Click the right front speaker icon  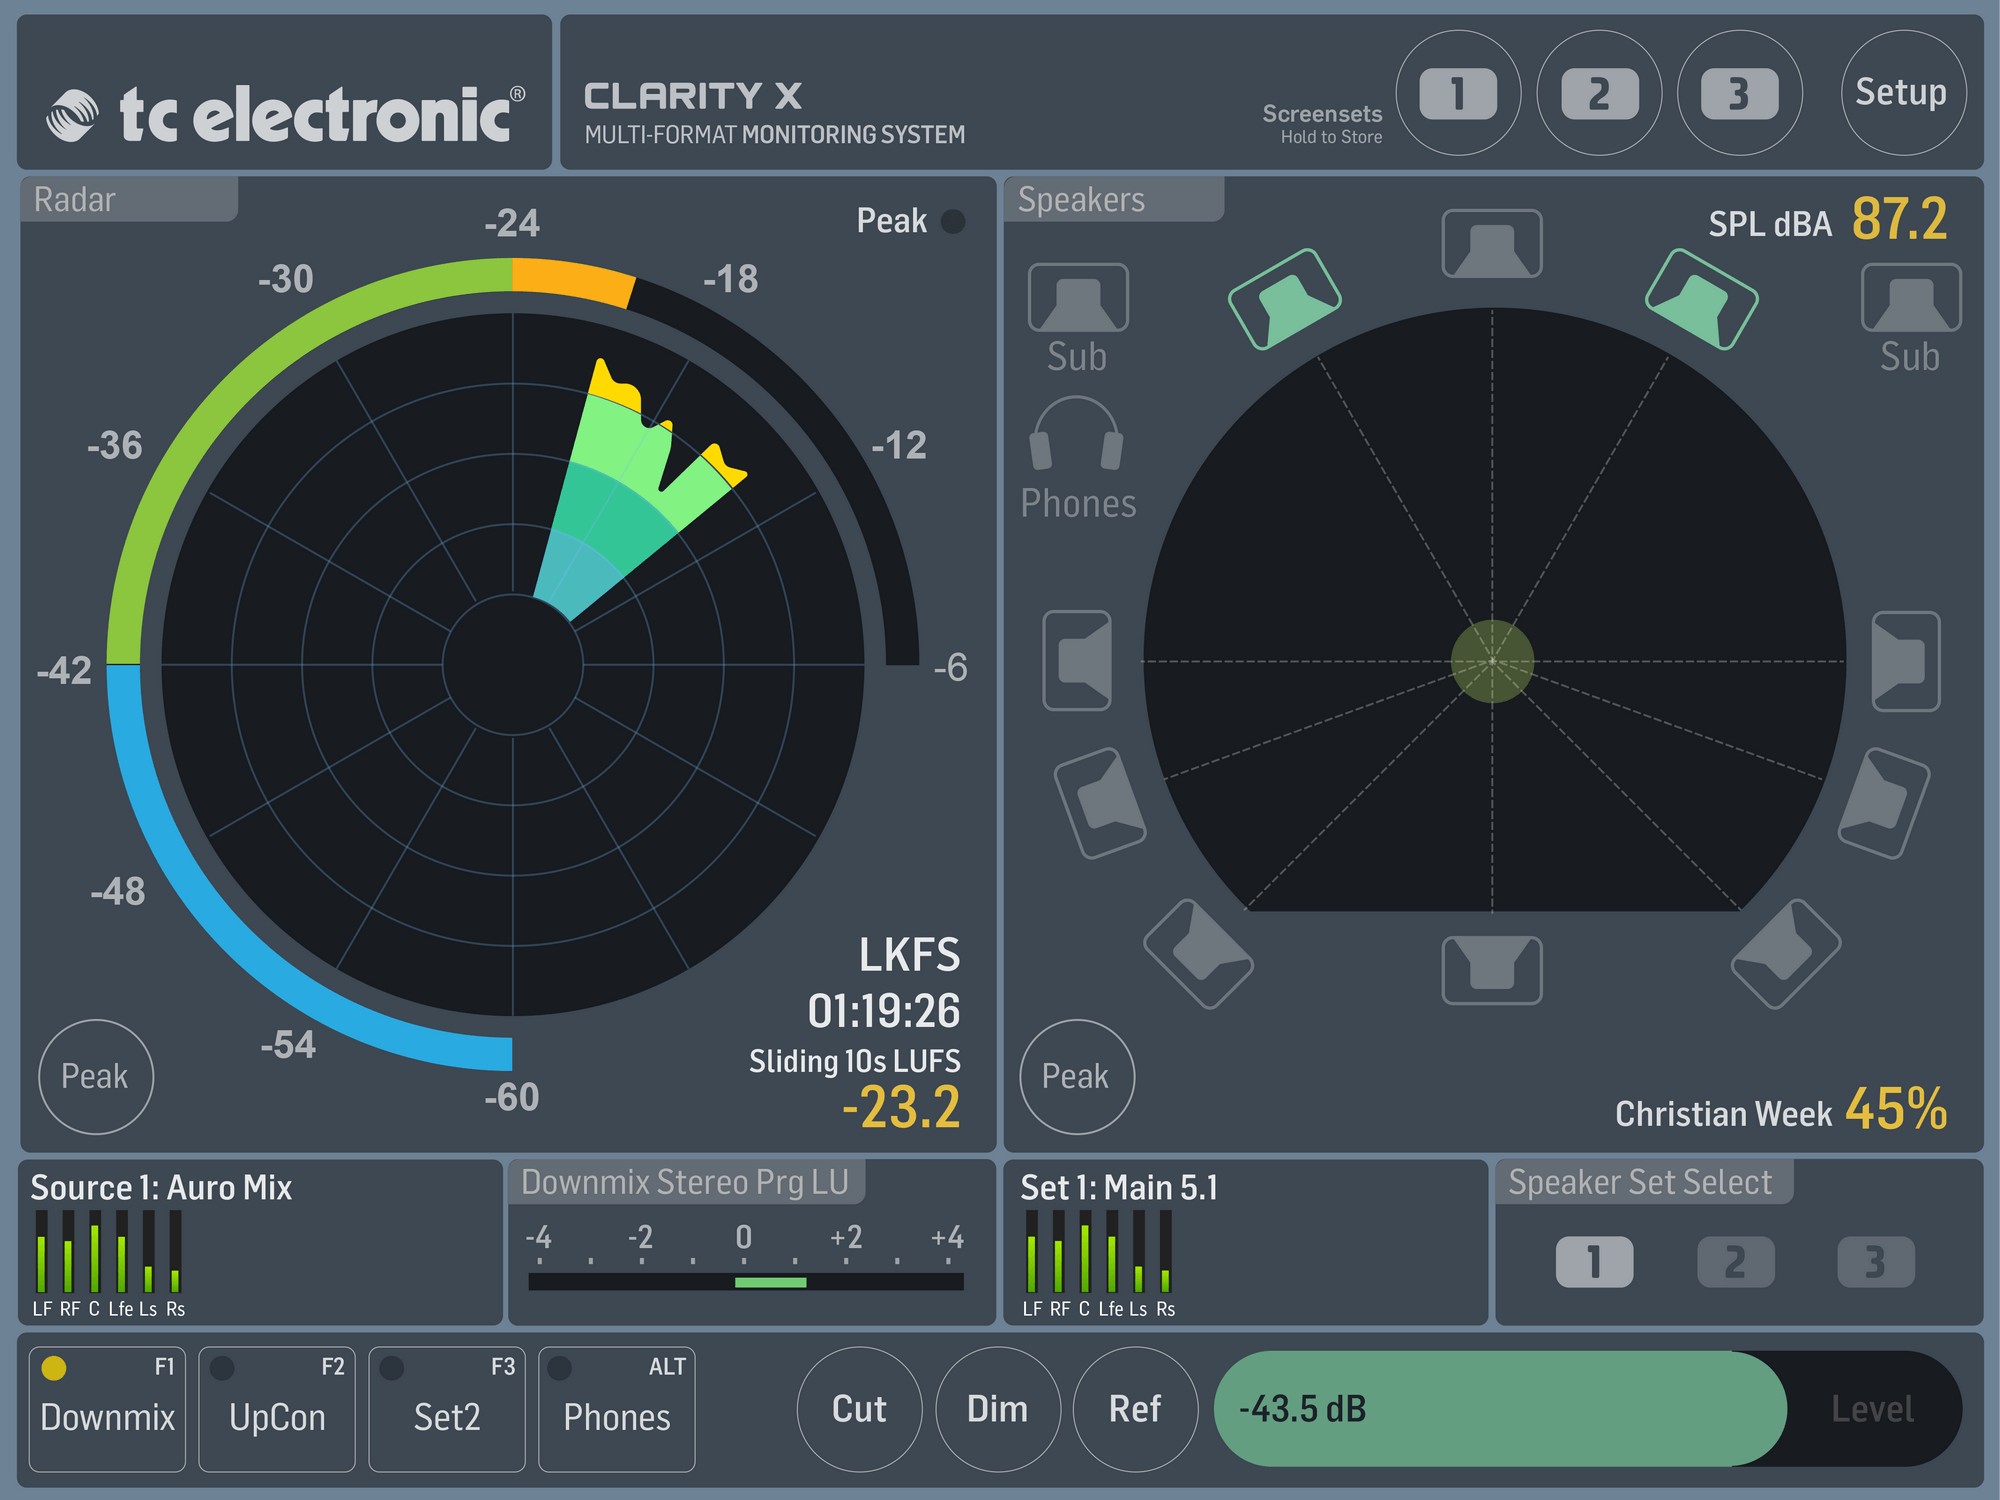1701,299
